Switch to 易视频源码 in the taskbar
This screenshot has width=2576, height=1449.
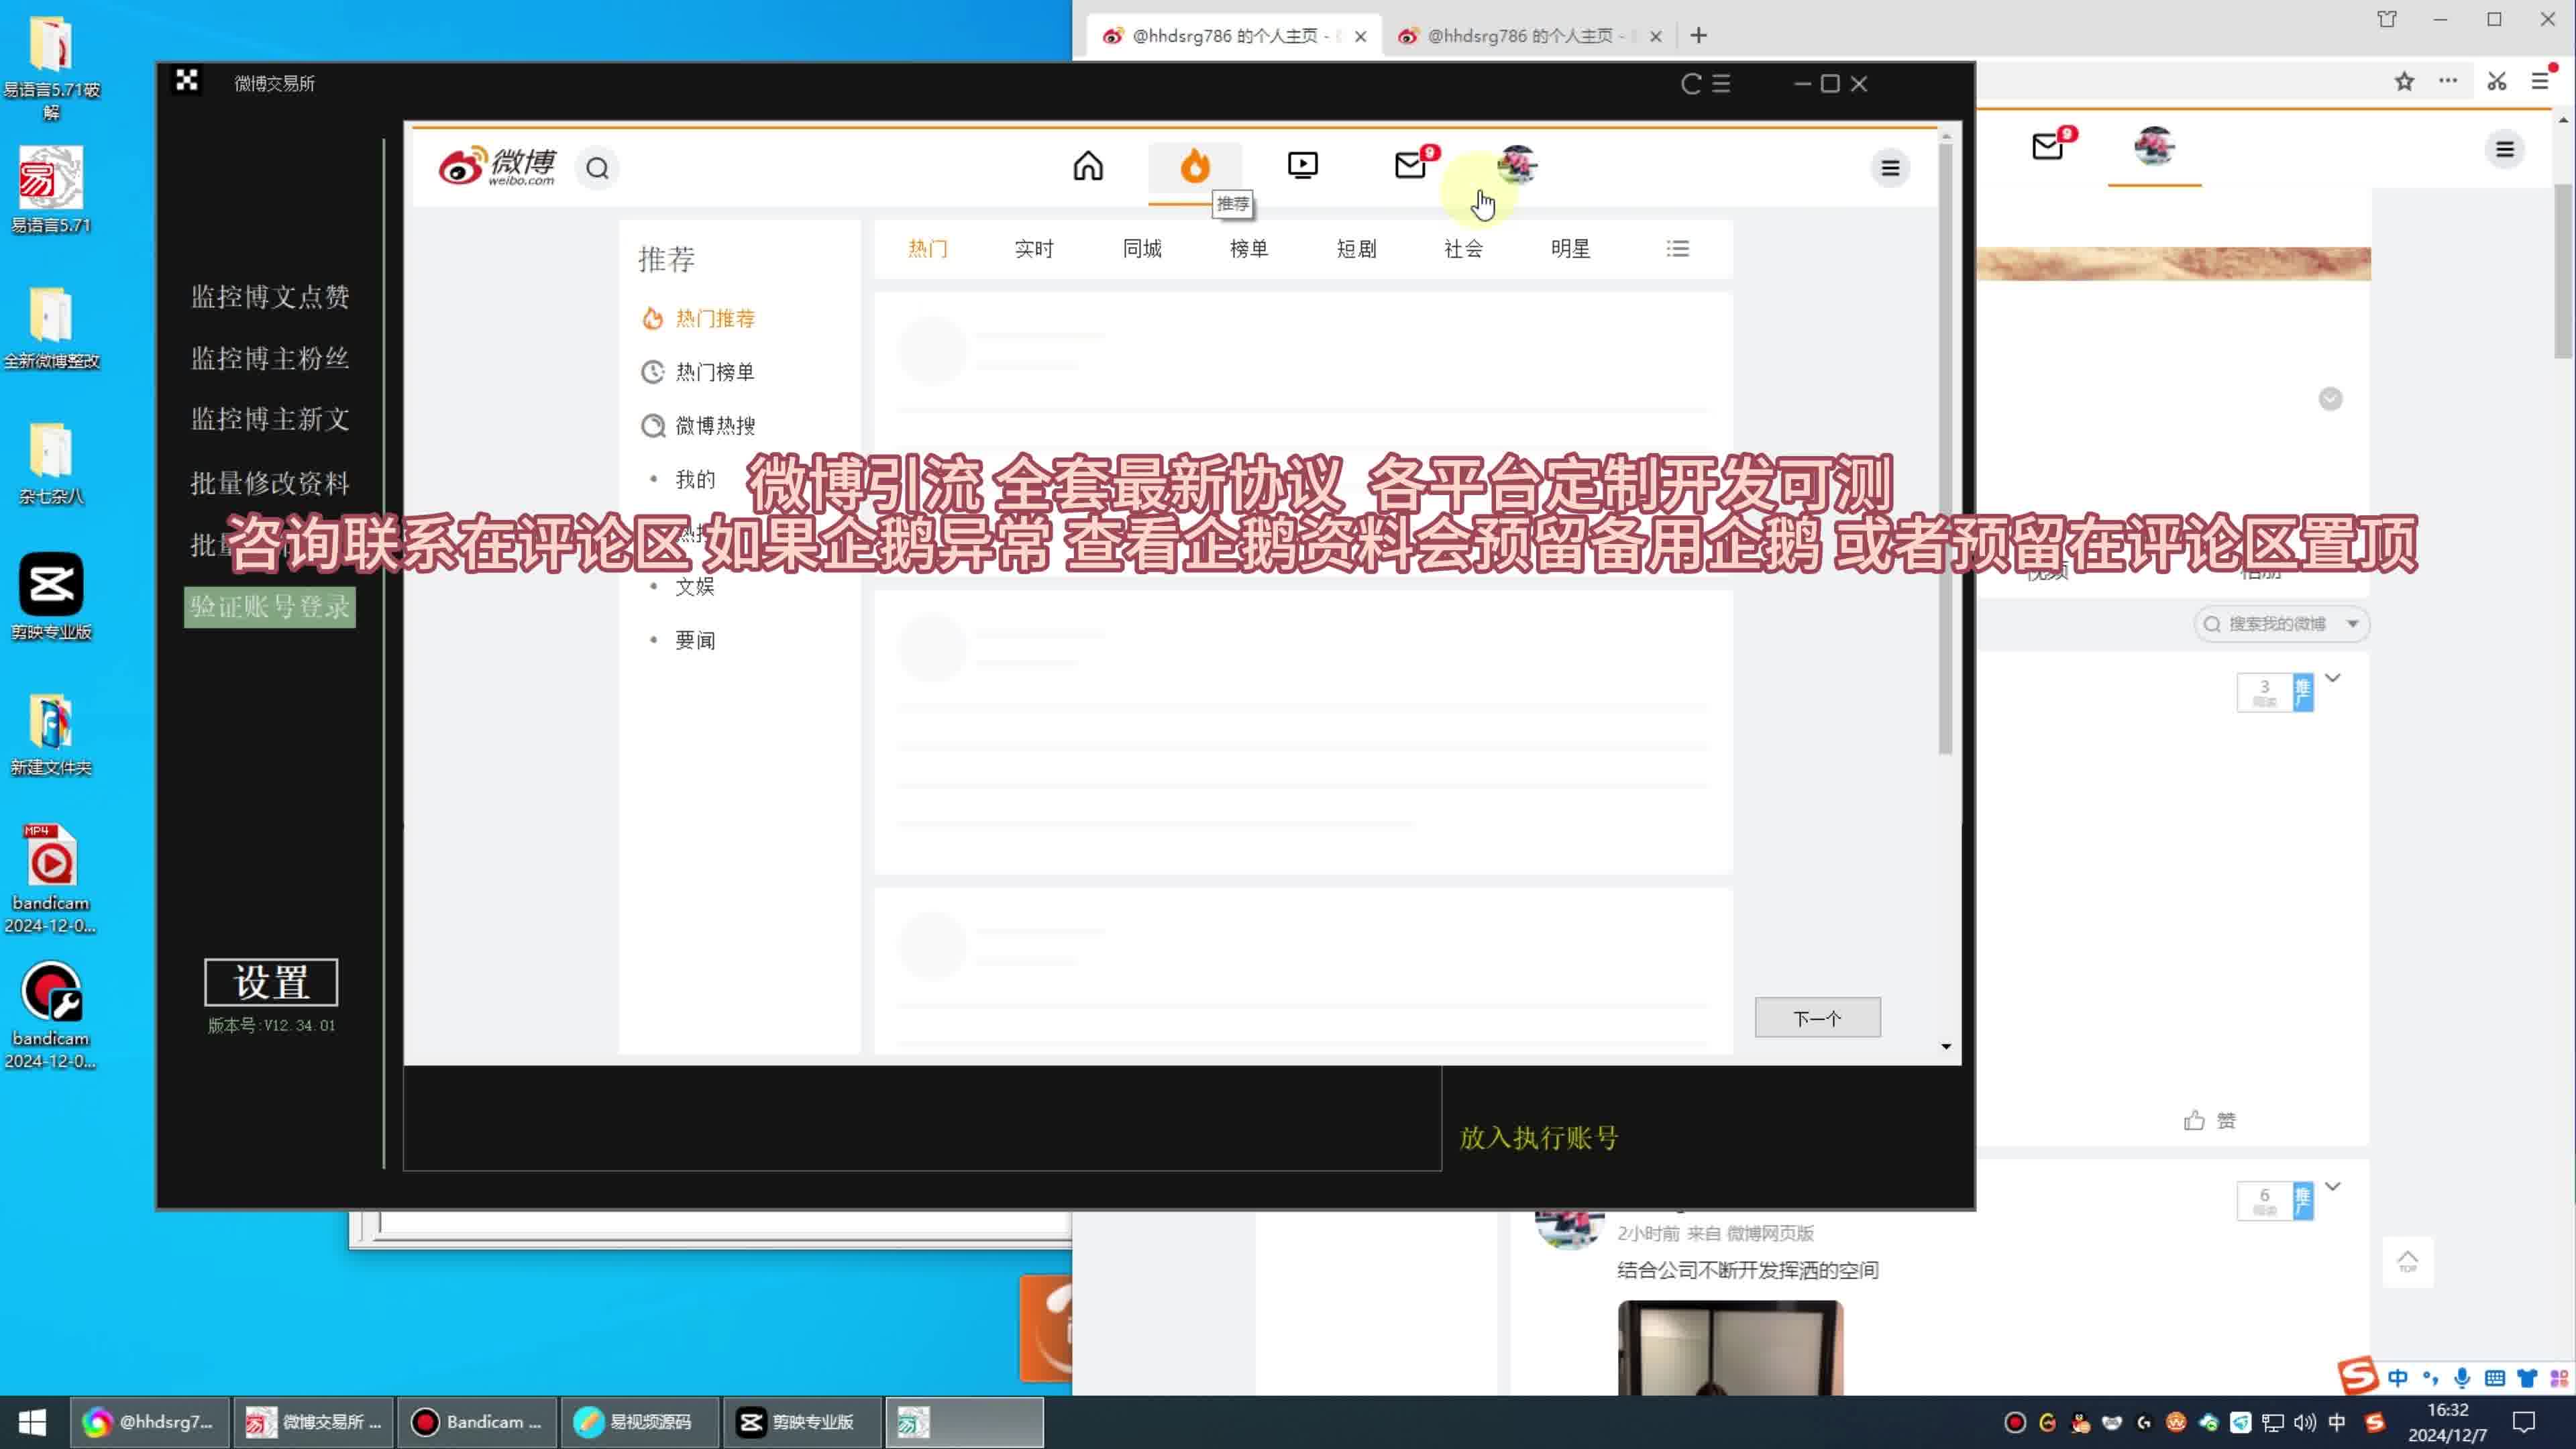tap(639, 1422)
